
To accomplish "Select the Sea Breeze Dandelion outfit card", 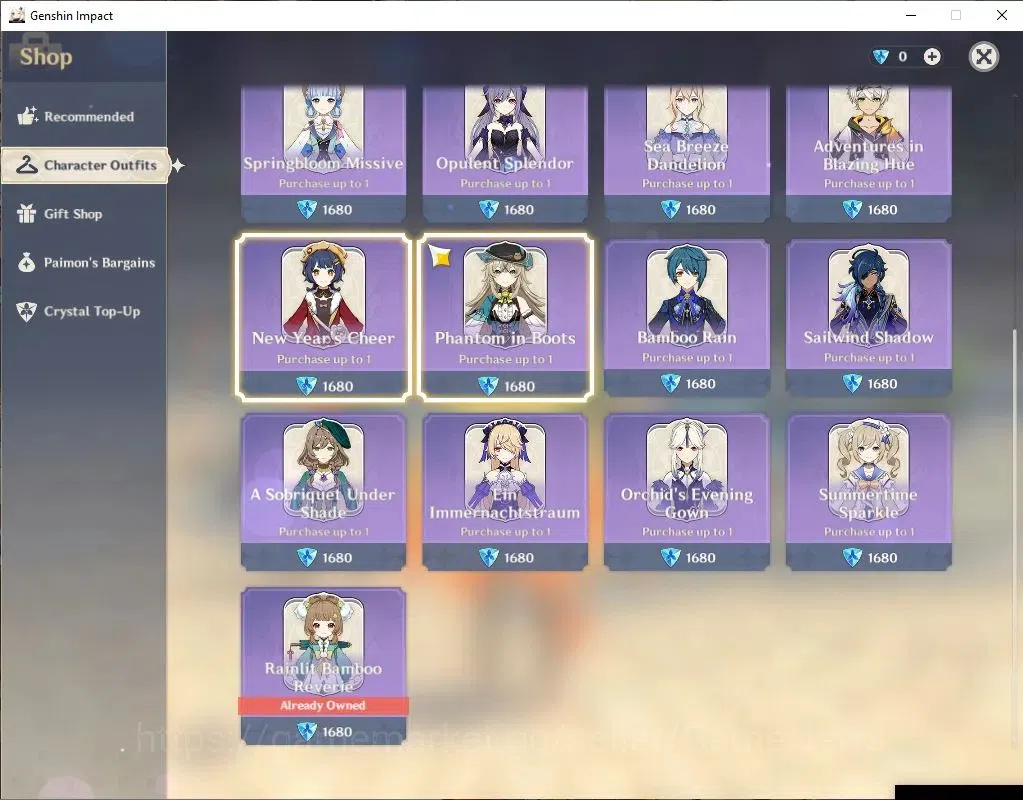I will [686, 154].
